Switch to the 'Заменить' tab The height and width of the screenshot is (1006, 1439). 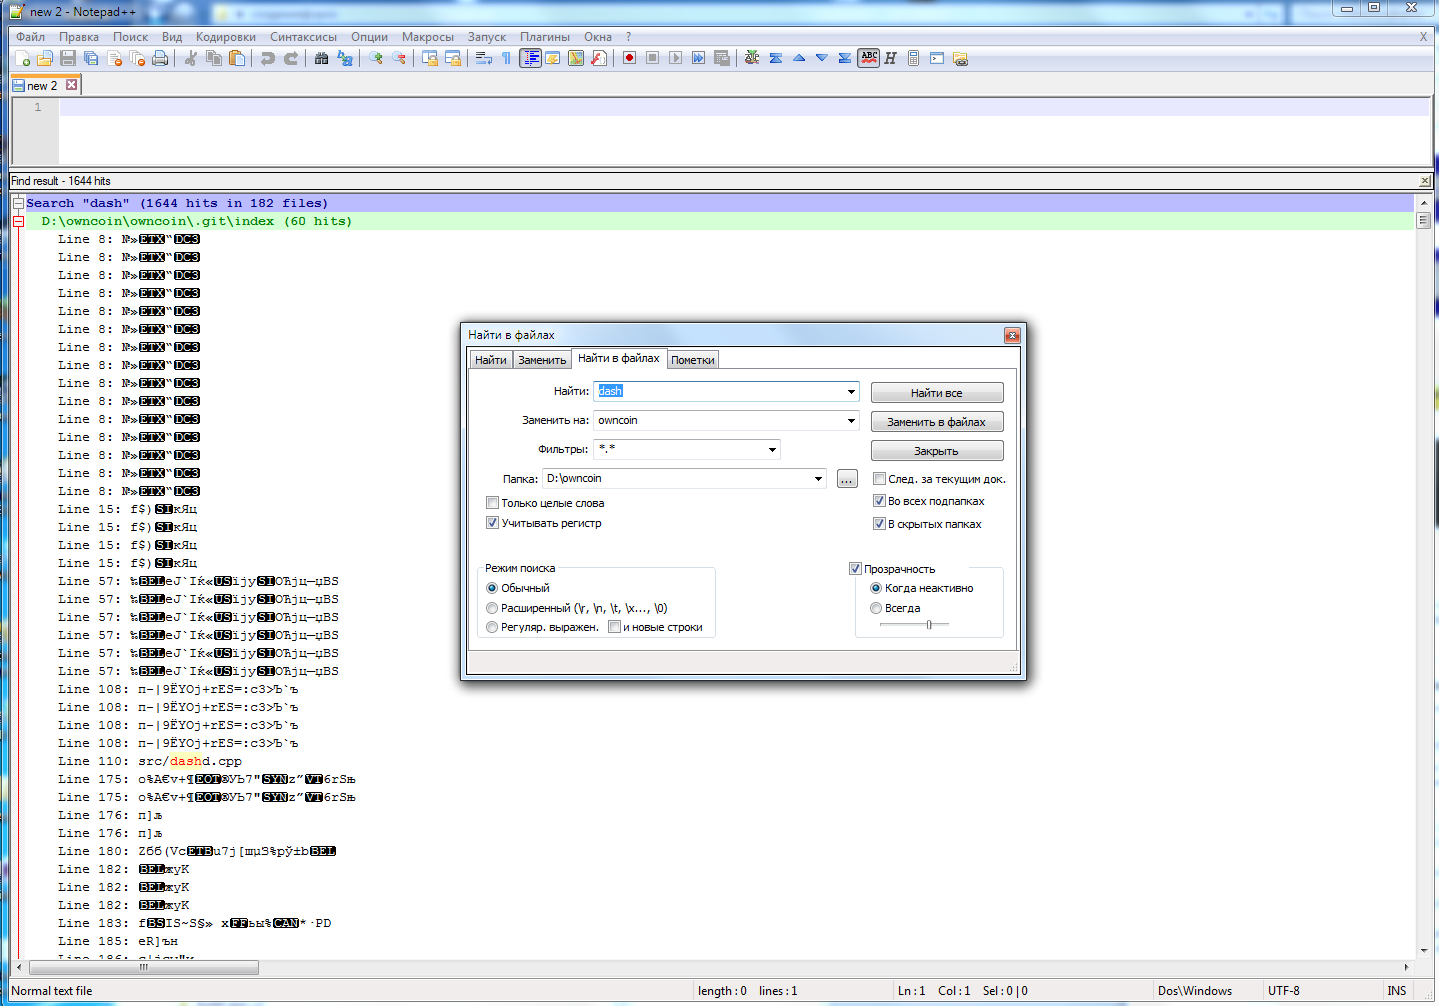click(x=542, y=360)
